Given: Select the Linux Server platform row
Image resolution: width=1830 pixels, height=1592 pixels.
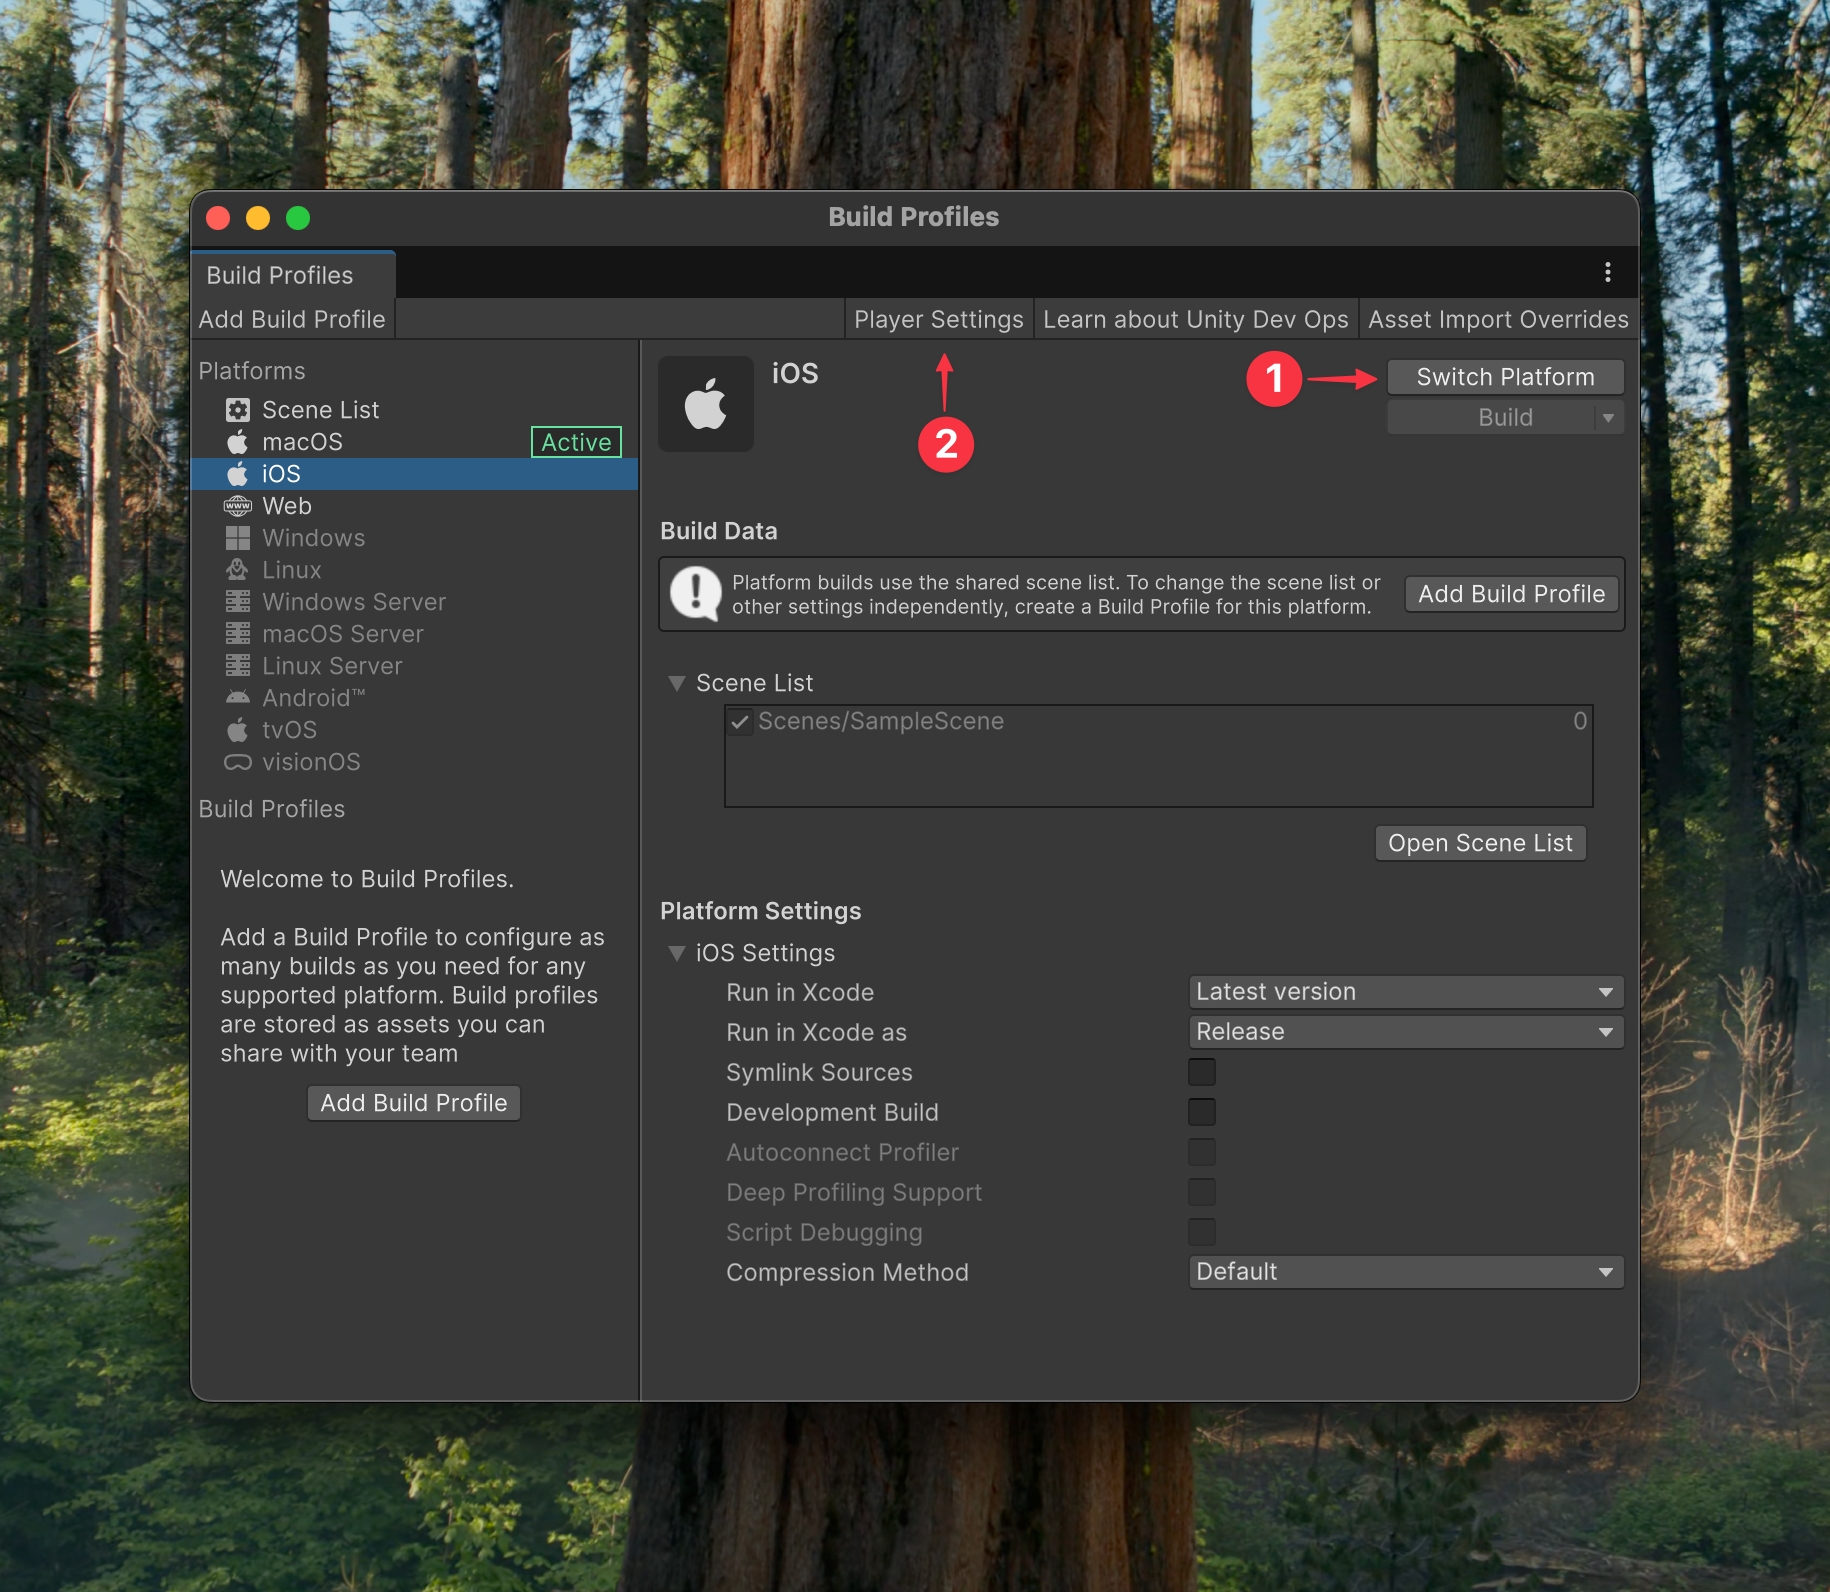Looking at the screenshot, I should click(414, 666).
